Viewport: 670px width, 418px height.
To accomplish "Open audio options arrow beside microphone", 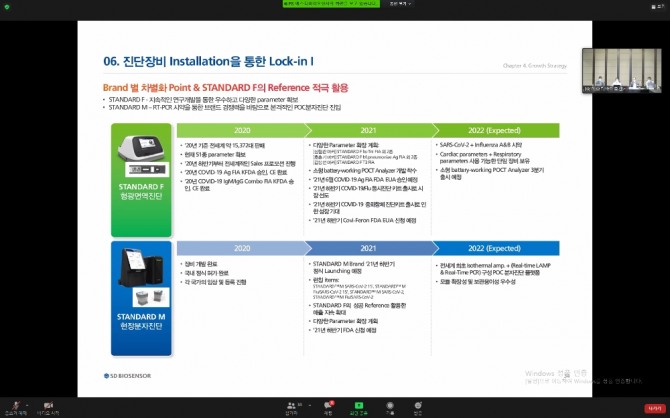I will pos(28,404).
